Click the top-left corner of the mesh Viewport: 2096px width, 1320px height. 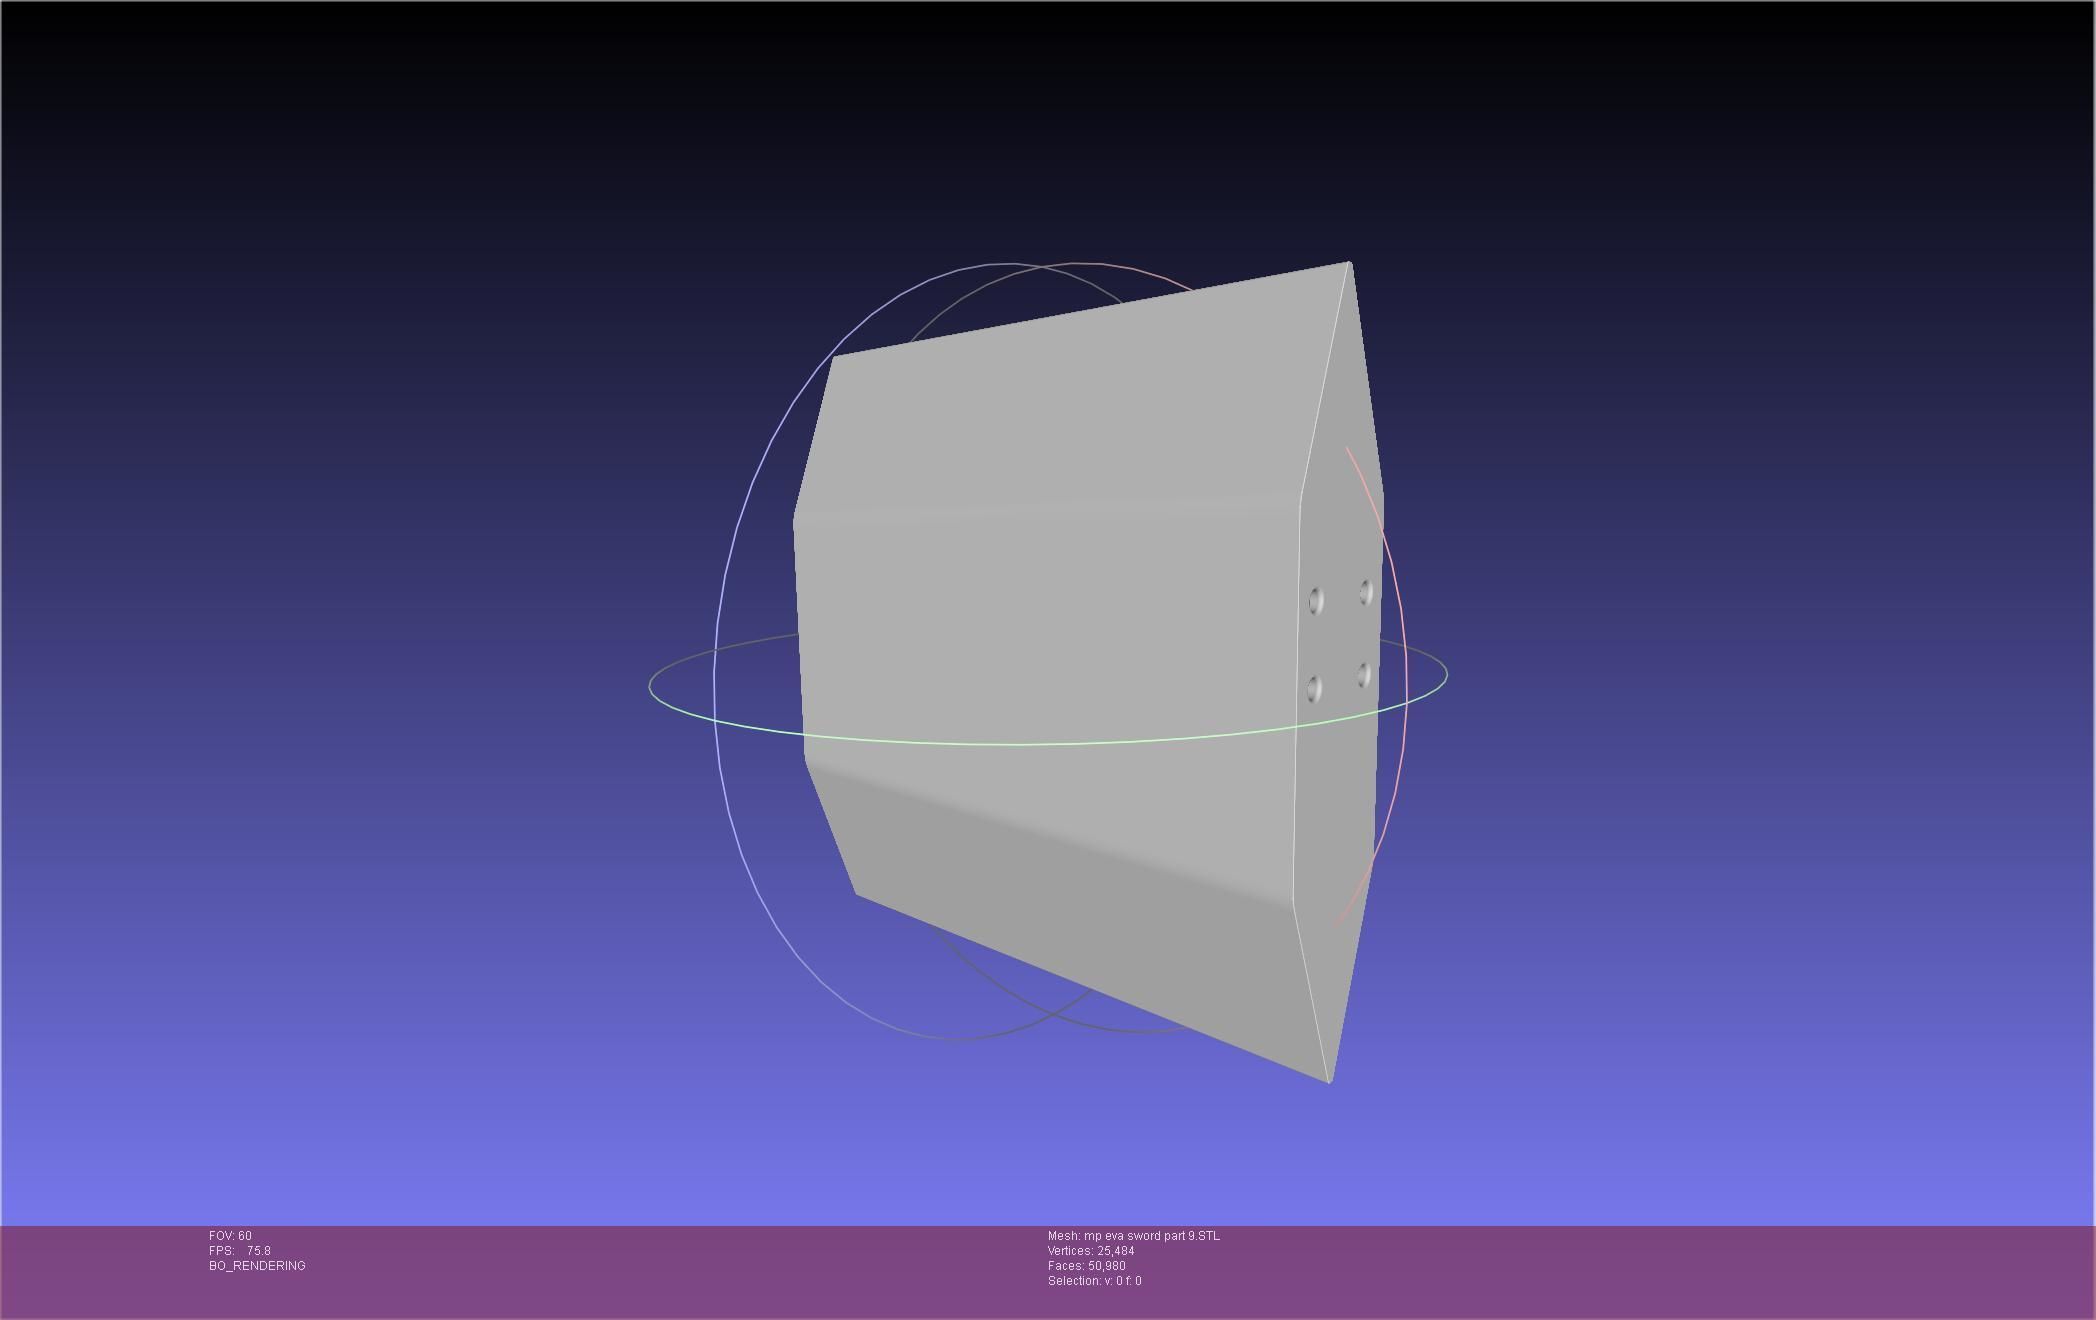pos(834,358)
